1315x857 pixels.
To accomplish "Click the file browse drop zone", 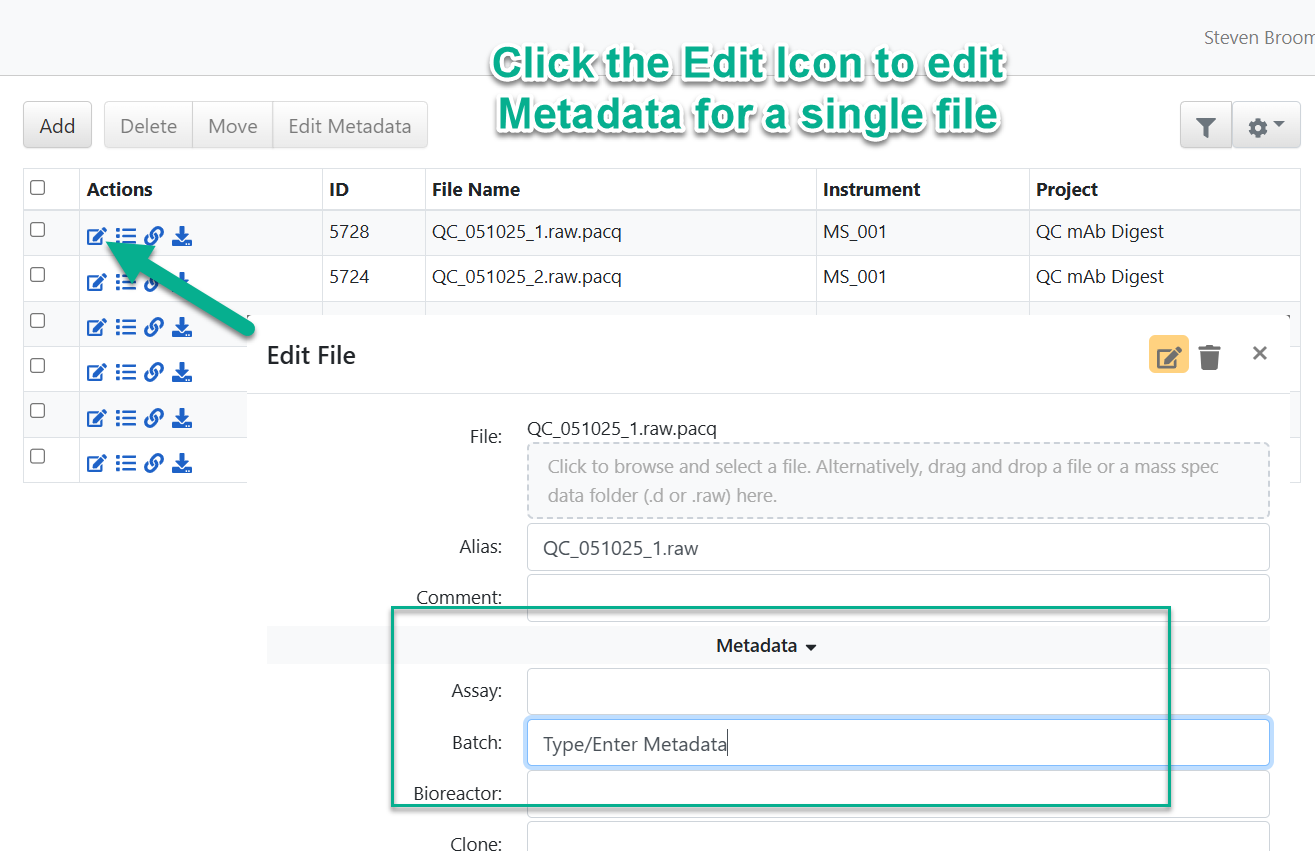I will 898,481.
